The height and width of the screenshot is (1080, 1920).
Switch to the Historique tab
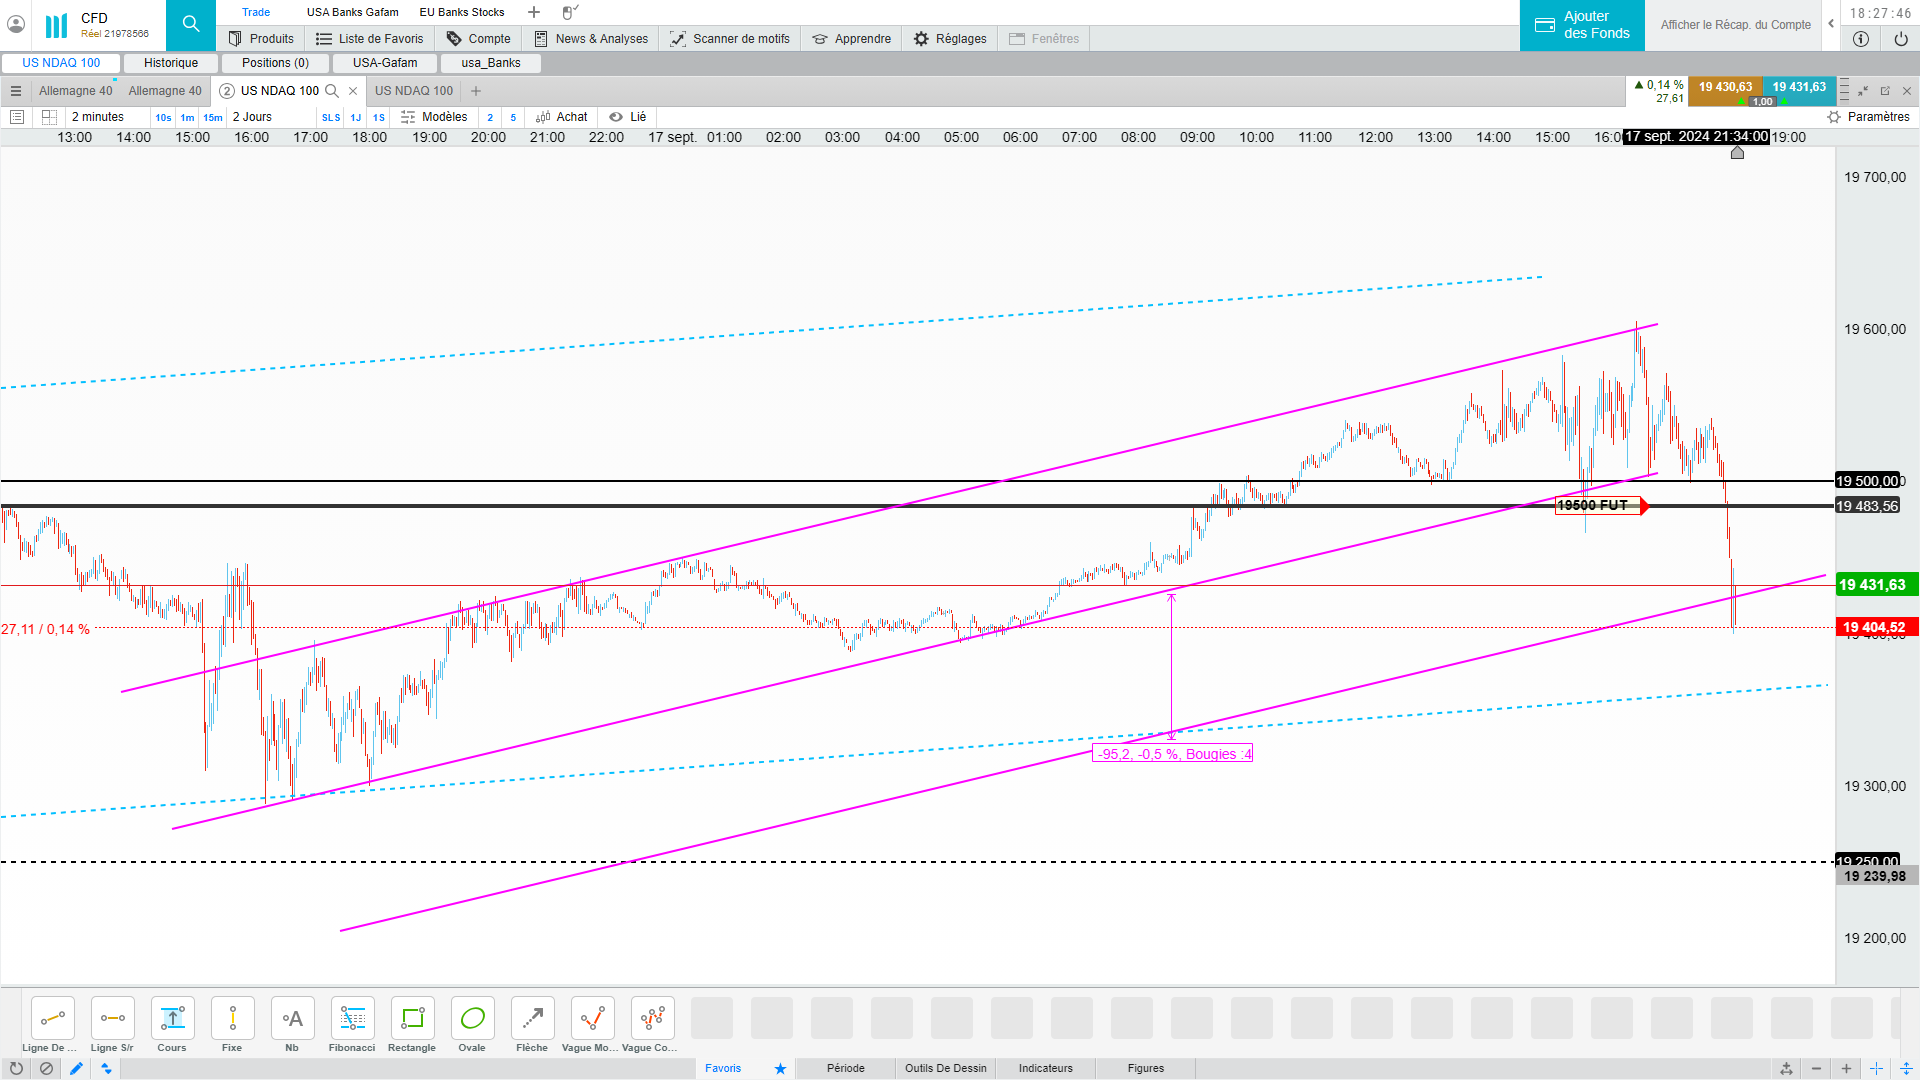(171, 63)
